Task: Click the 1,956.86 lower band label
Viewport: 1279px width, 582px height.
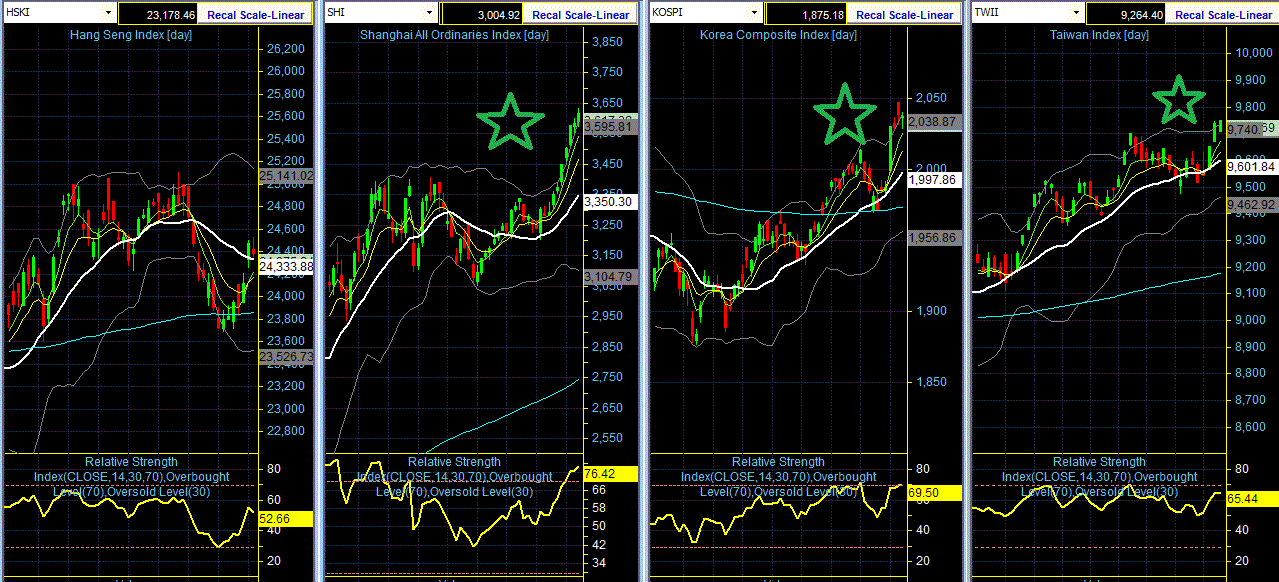Action: coord(935,238)
